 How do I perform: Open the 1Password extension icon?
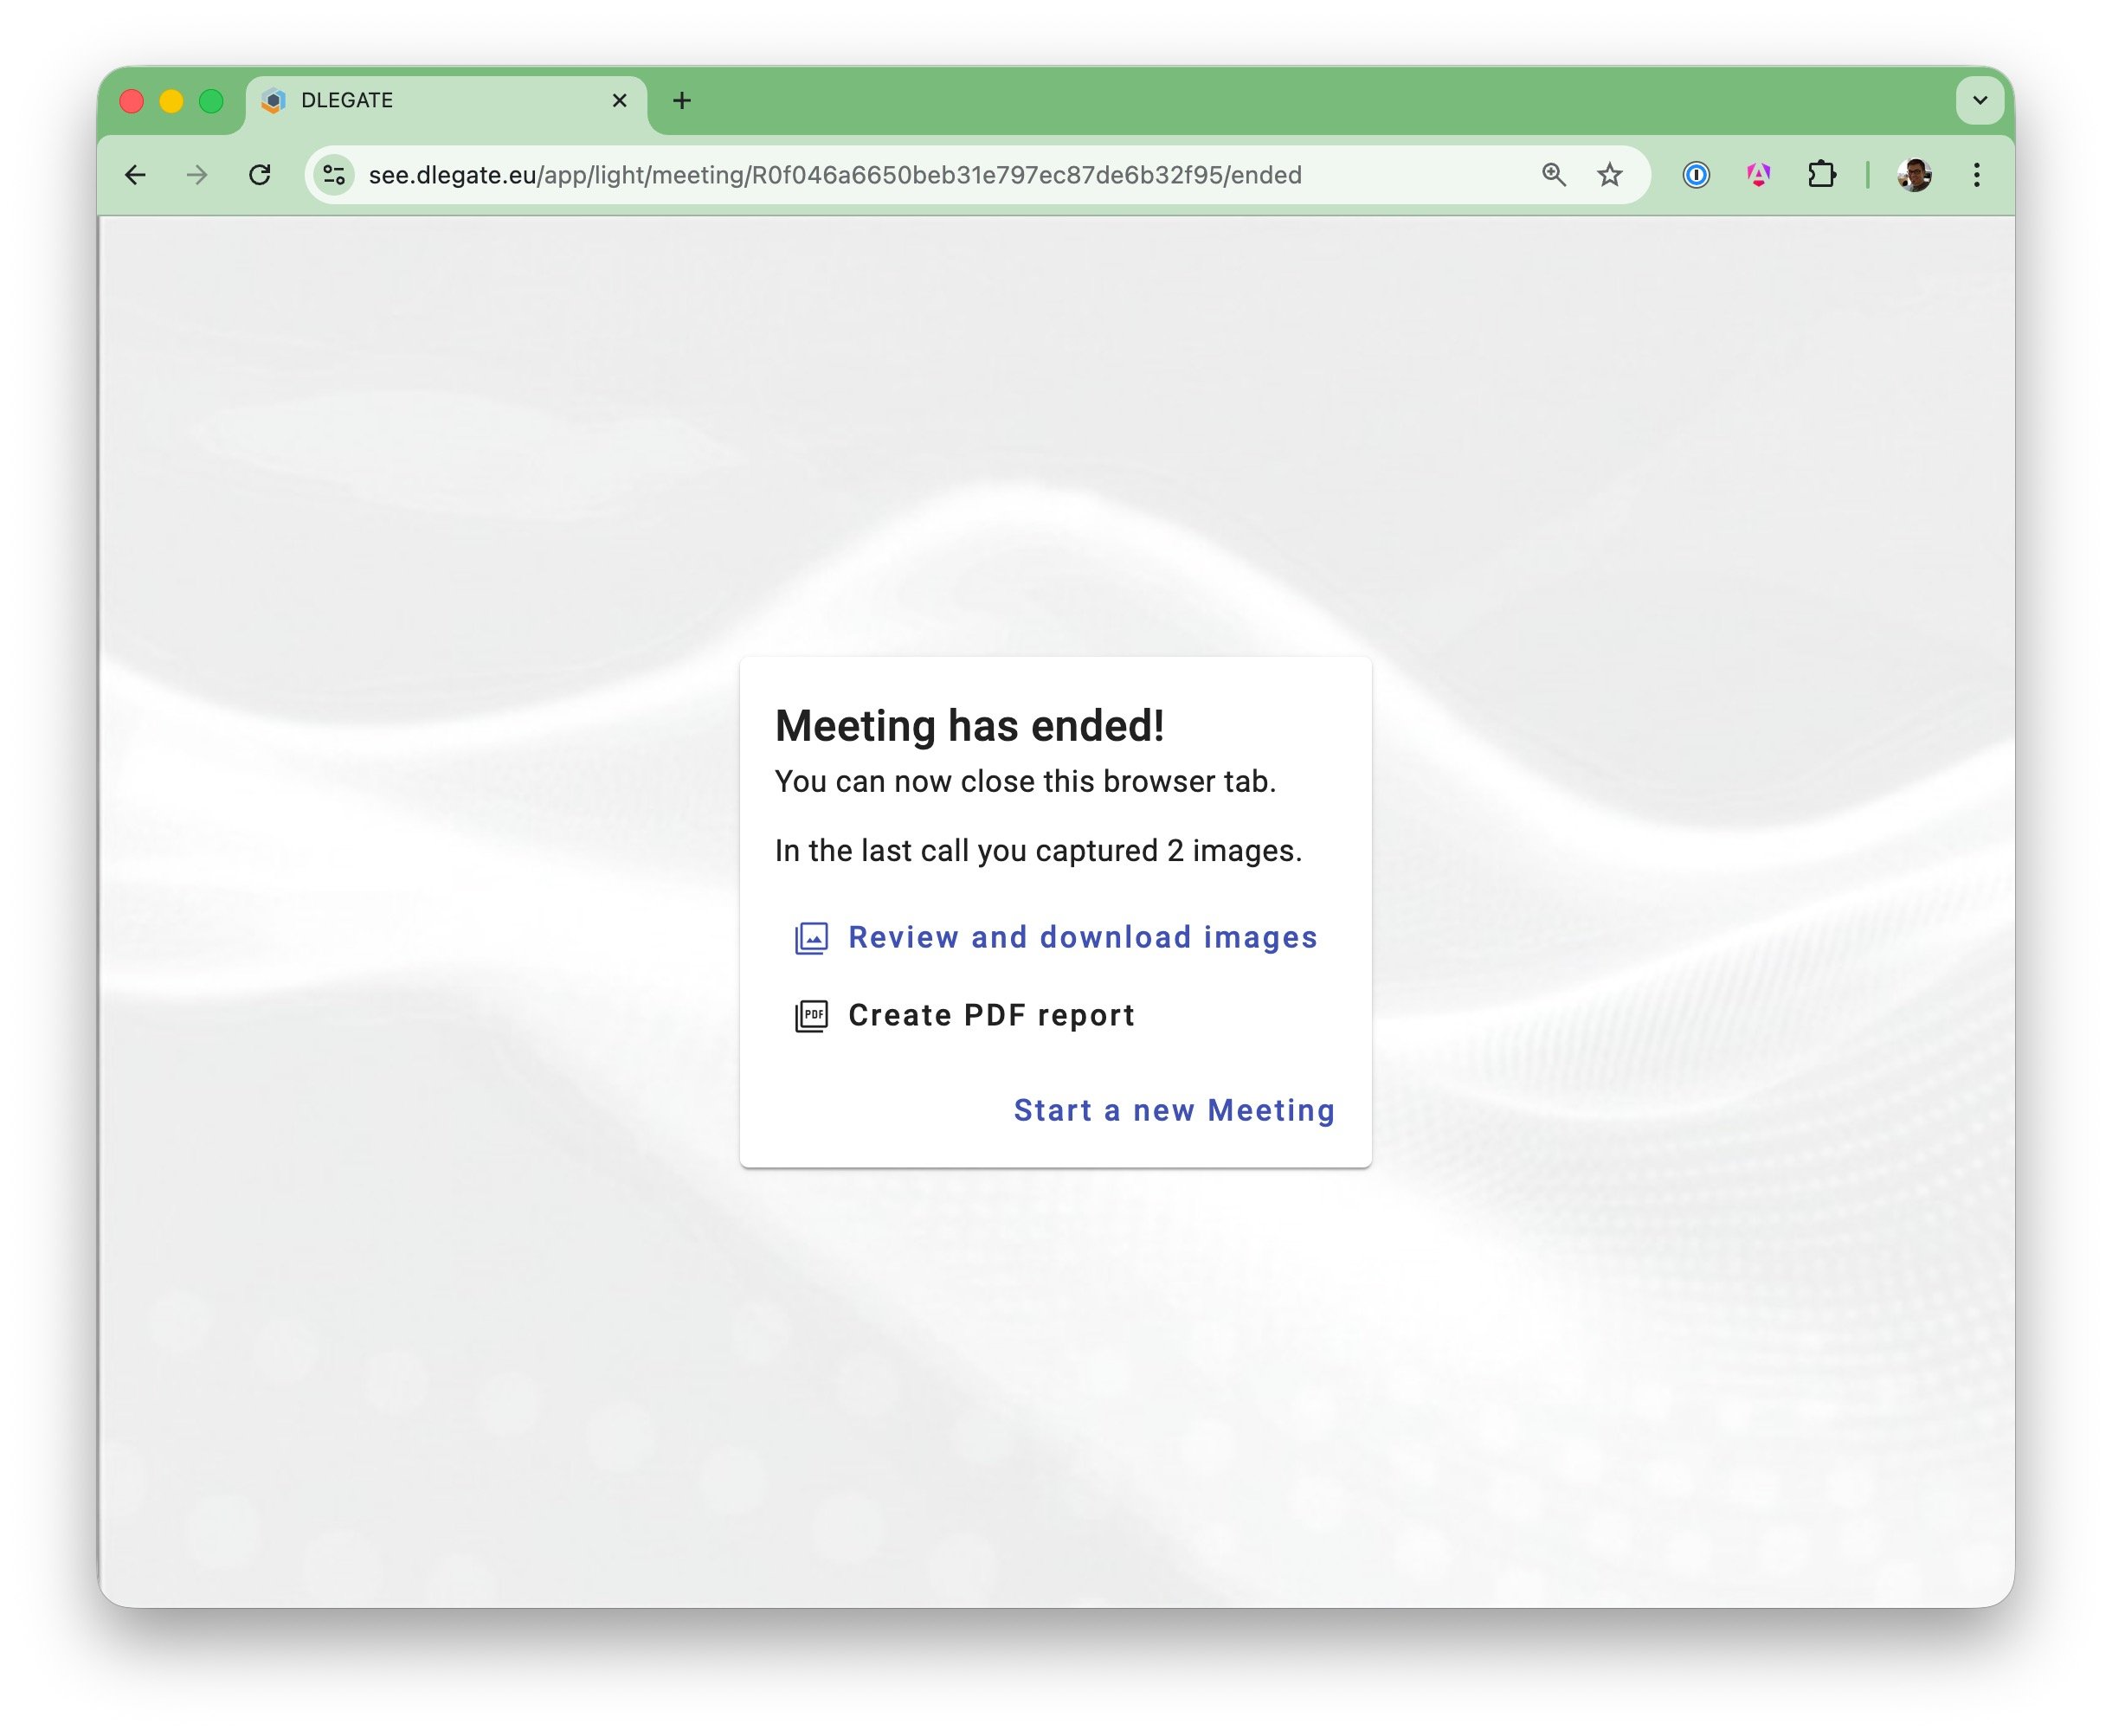(1696, 175)
